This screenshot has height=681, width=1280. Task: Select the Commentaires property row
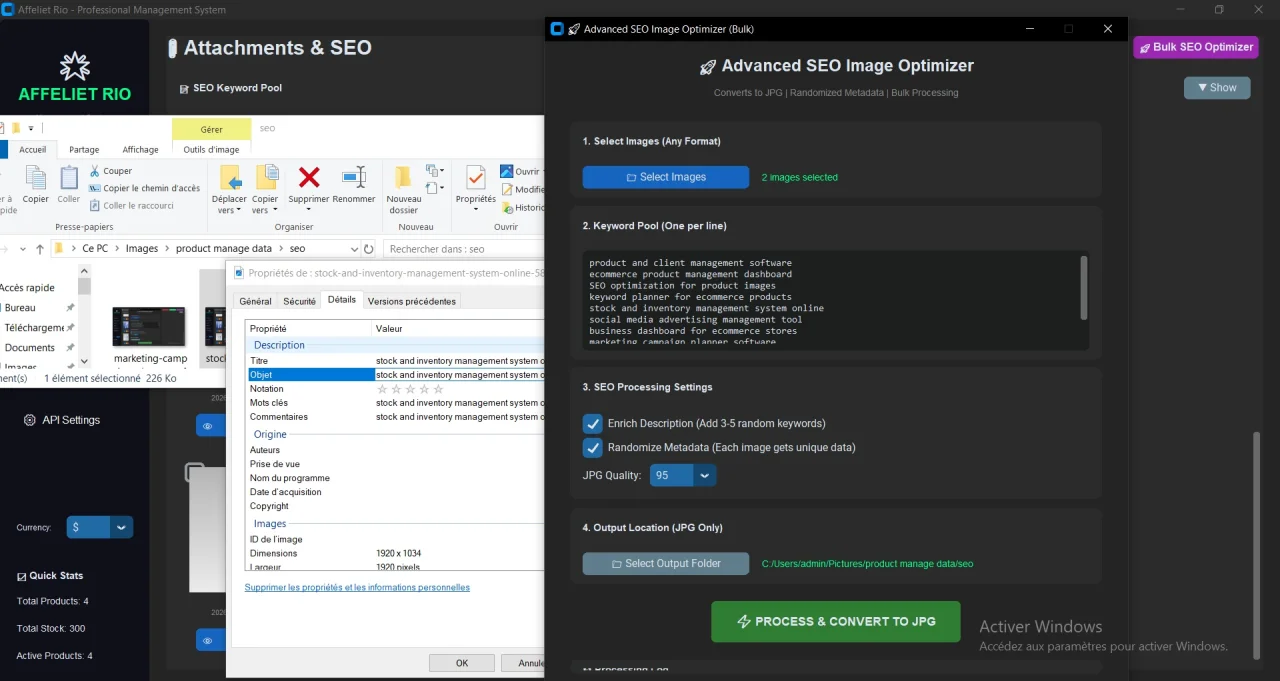[x=396, y=417]
